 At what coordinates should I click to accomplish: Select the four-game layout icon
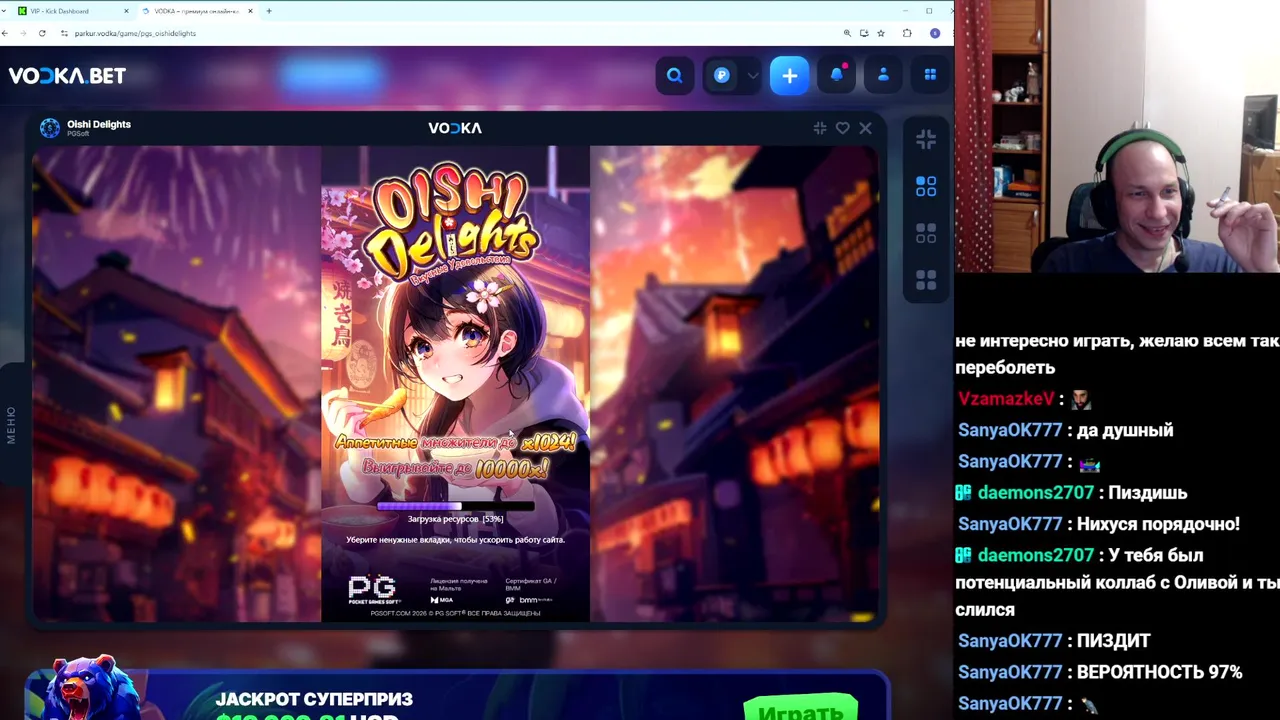[x=926, y=279]
